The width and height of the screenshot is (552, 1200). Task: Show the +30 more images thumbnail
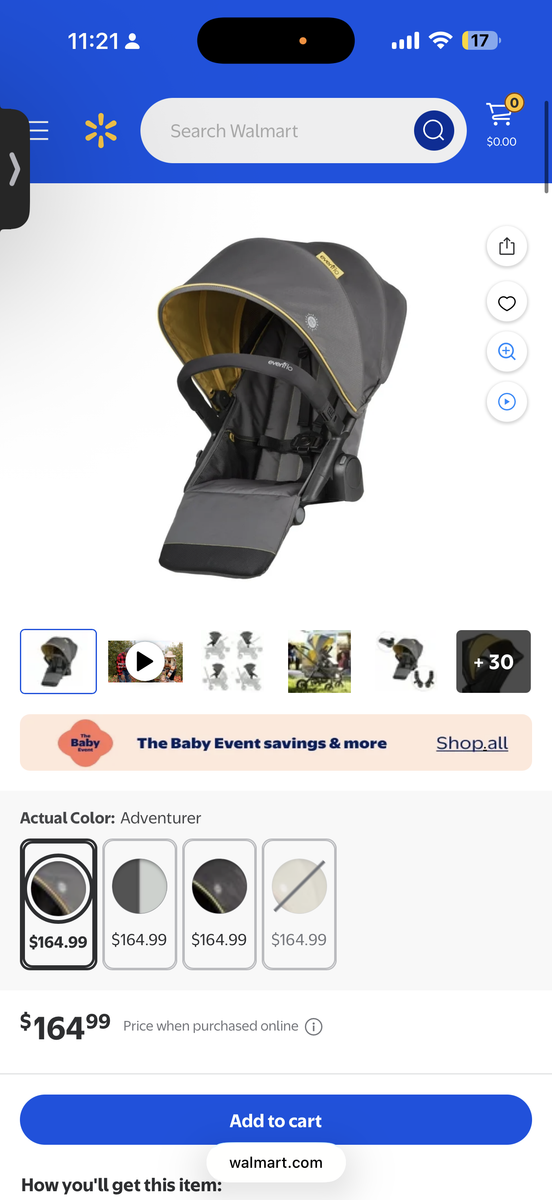click(x=494, y=661)
